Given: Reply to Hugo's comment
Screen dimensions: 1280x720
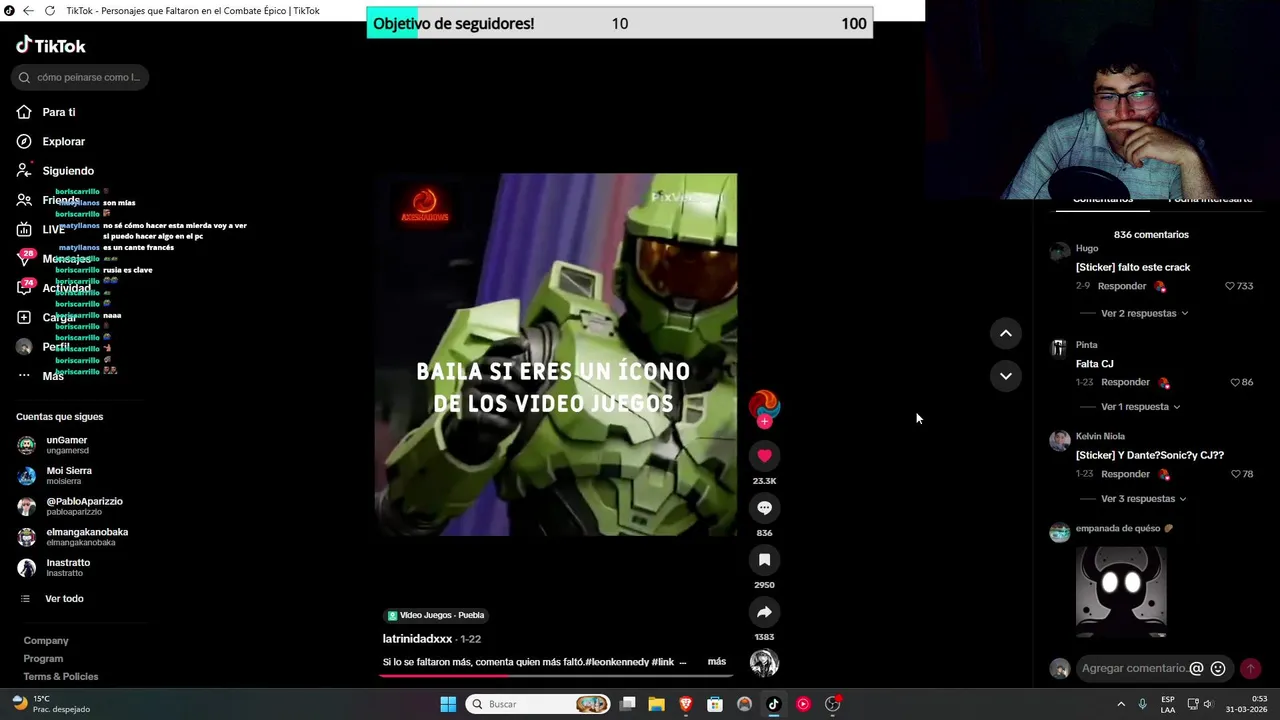Looking at the screenshot, I should (x=1122, y=286).
